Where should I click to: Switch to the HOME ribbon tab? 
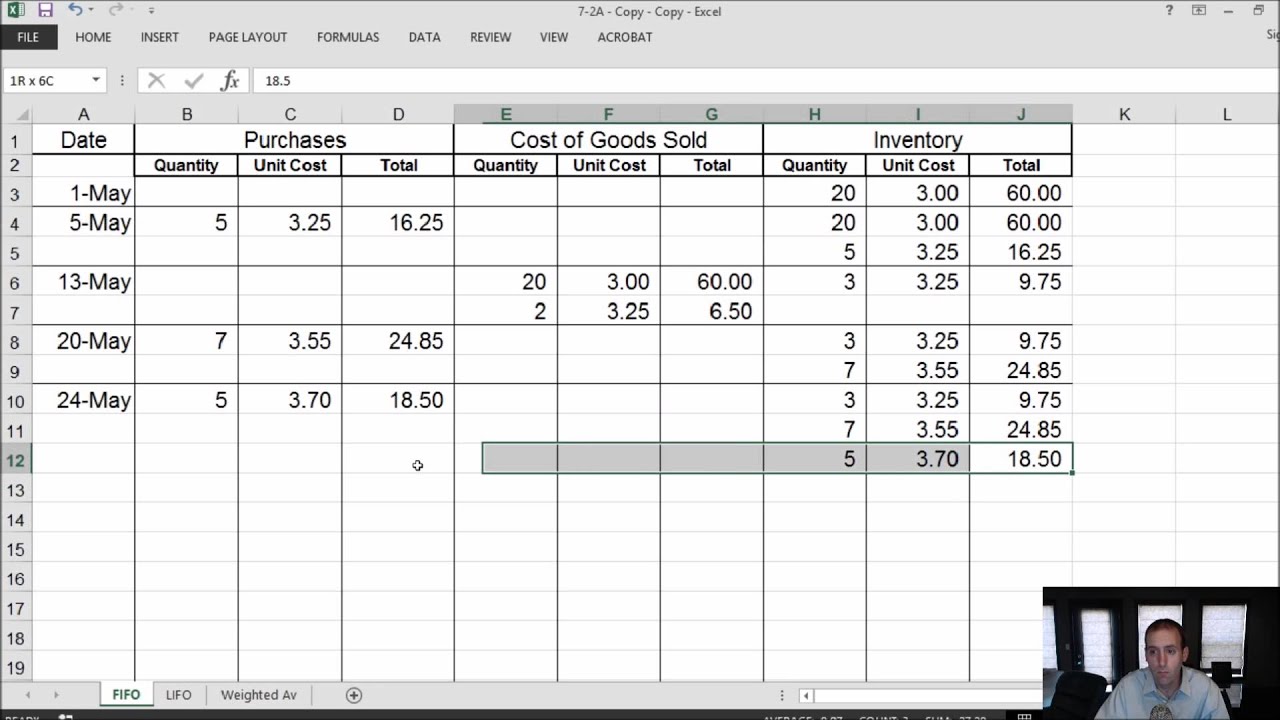point(93,37)
